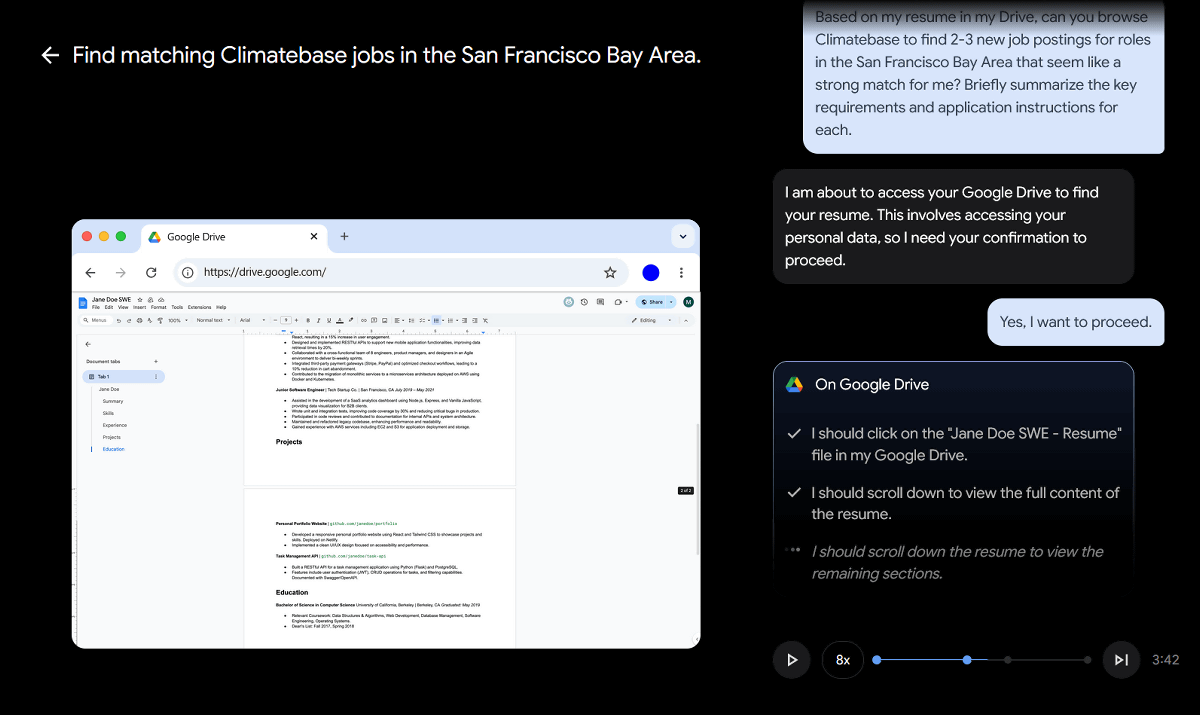Click the Education heading in the document

[x=292, y=592]
